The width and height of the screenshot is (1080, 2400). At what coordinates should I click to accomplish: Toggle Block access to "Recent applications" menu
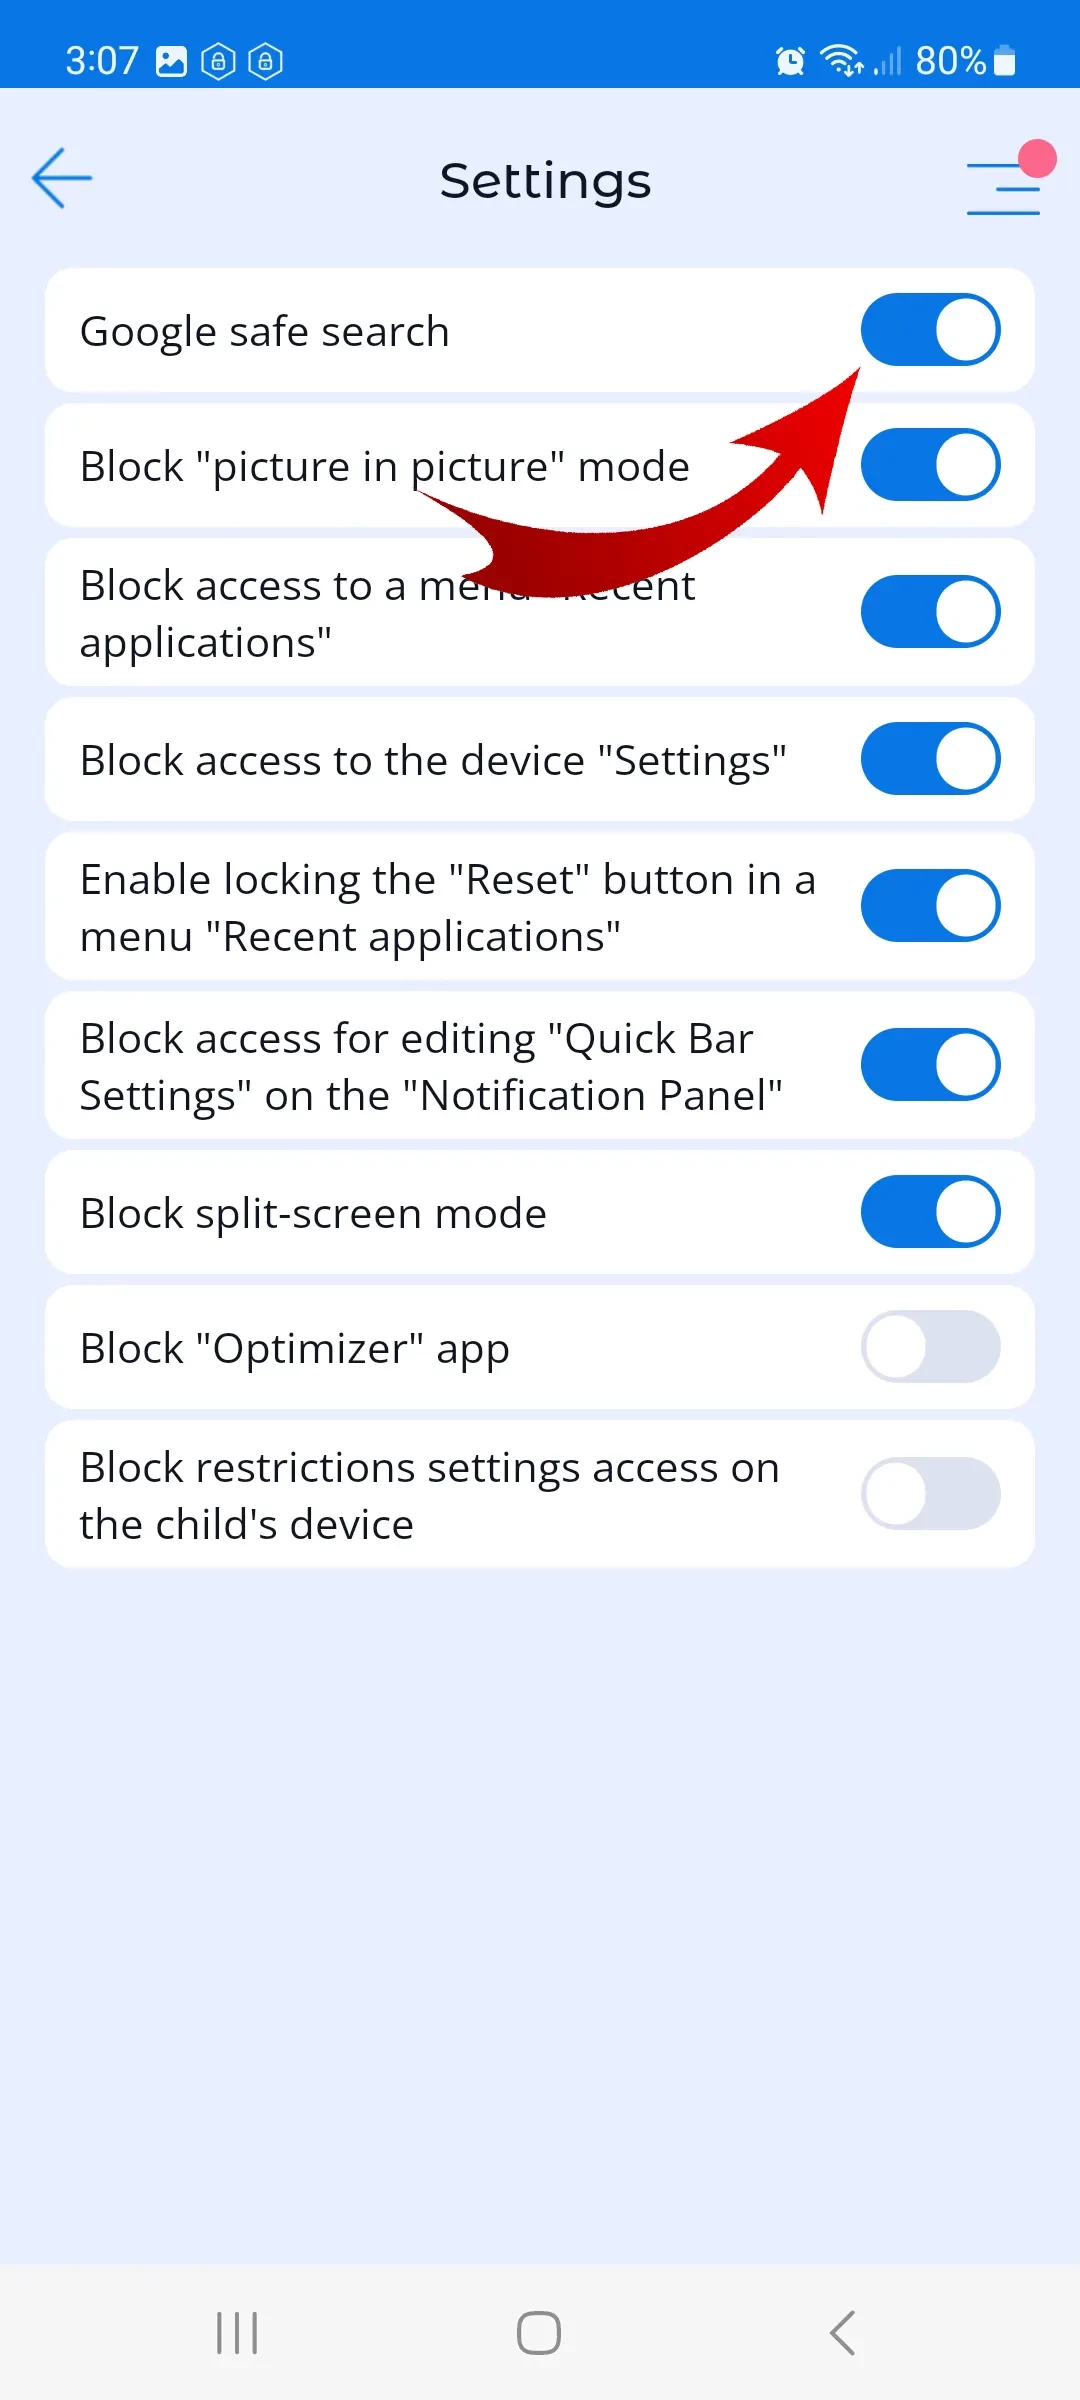(930, 612)
